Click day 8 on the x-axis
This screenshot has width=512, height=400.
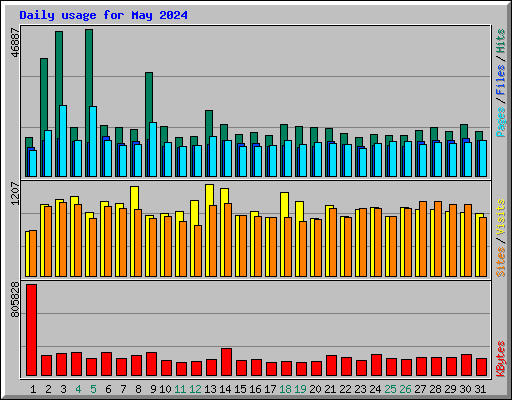[138, 389]
